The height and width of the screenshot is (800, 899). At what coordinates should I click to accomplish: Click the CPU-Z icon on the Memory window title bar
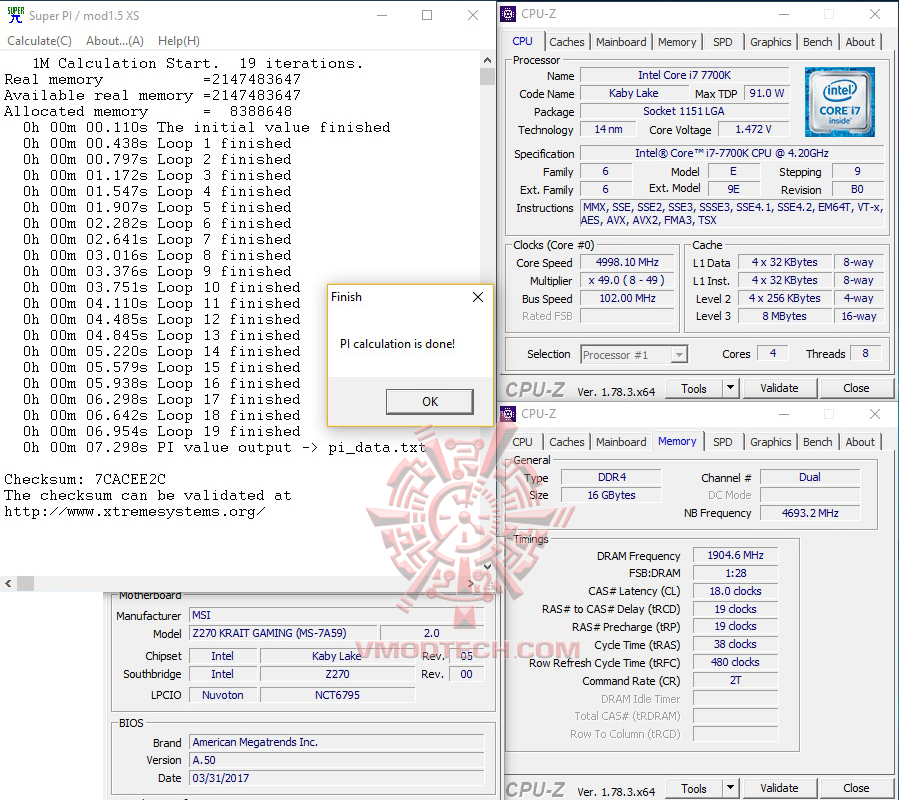pos(508,413)
